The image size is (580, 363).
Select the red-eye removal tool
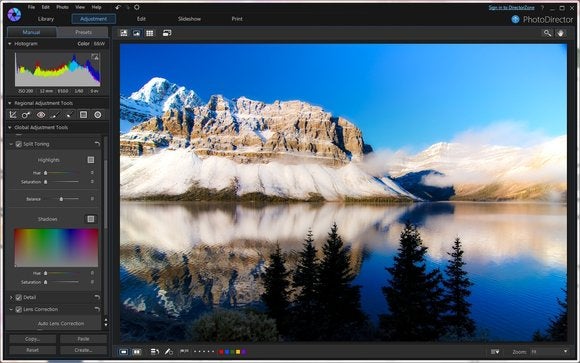pyautogui.click(x=41, y=115)
